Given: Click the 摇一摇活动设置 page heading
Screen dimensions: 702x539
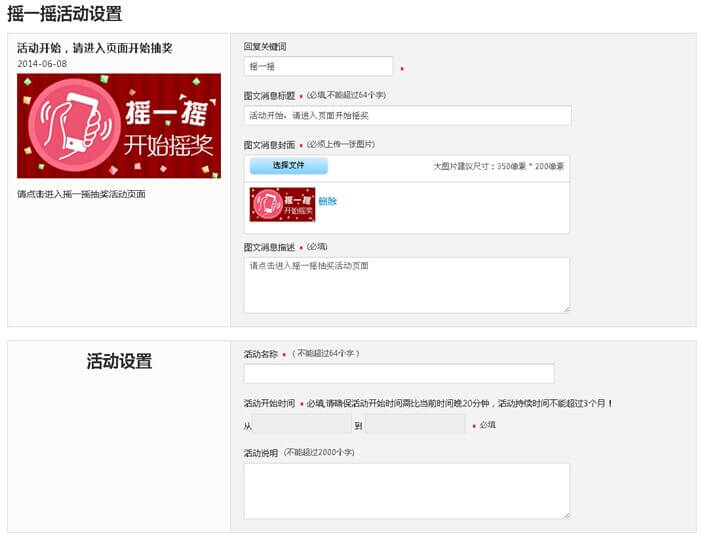Looking at the screenshot, I should click(x=64, y=13).
